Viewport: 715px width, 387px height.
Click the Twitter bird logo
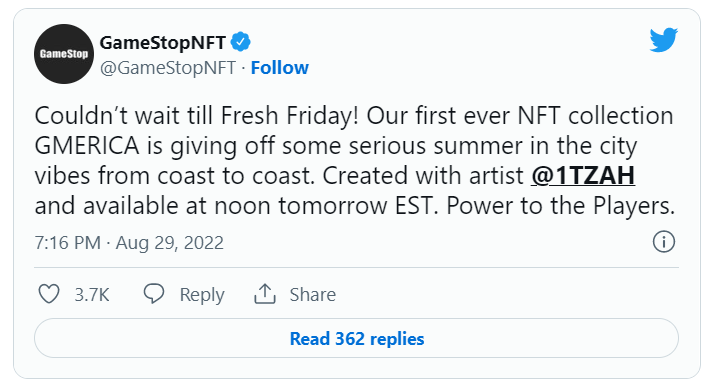point(663,40)
